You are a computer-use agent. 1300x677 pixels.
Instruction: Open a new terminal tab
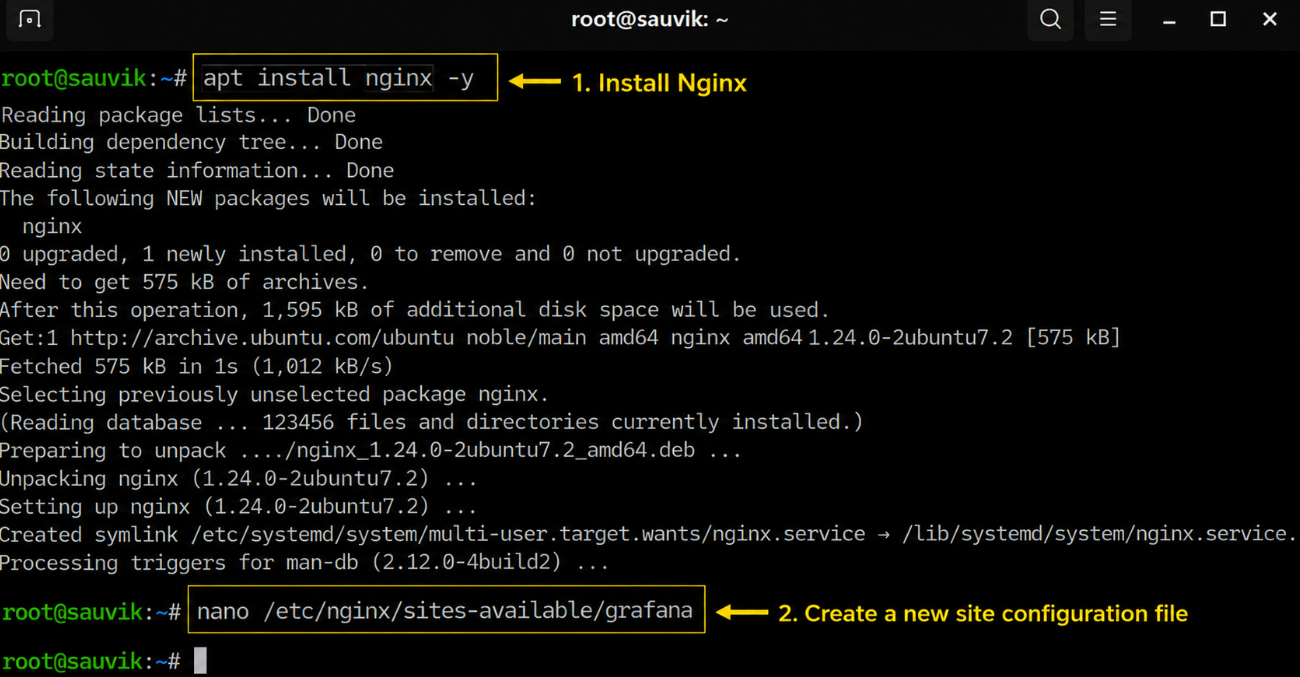tap(30, 19)
